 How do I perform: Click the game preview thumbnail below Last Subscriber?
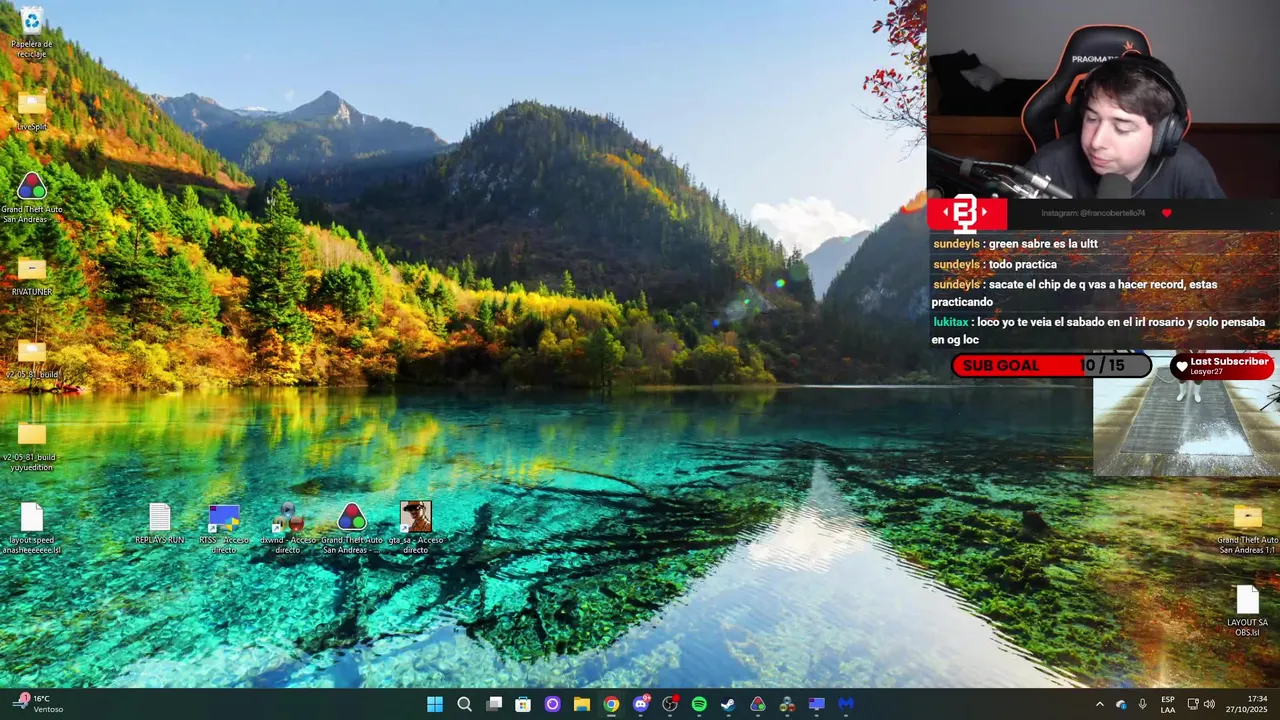1186,427
